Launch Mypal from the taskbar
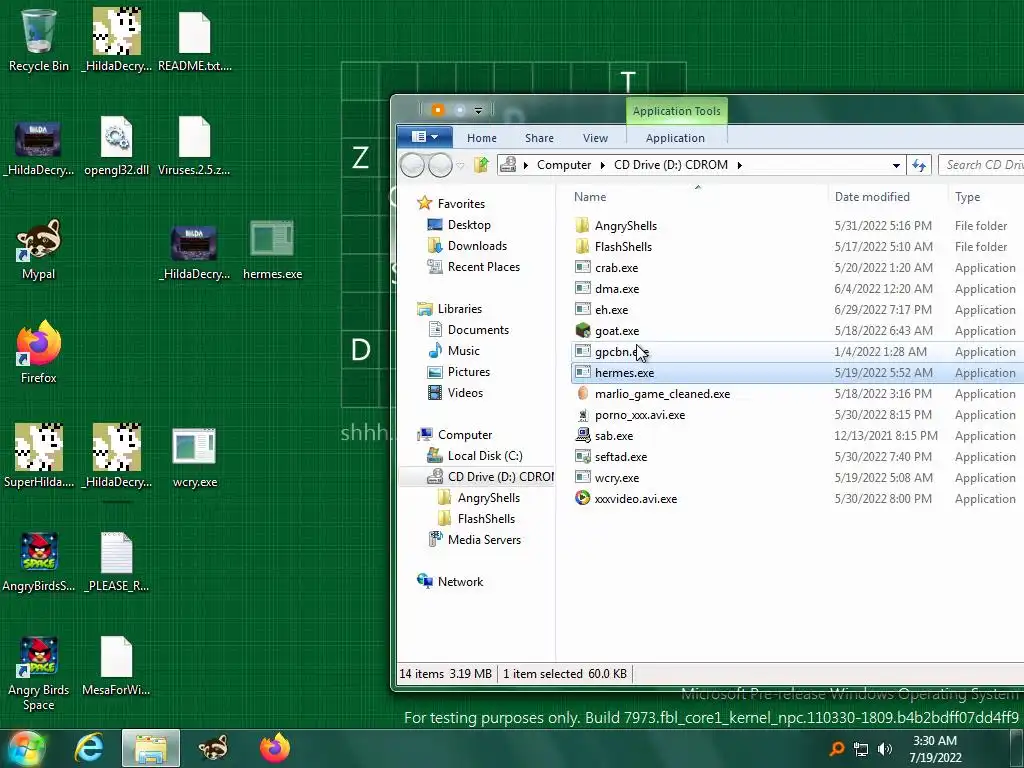This screenshot has height=768, width=1024. 213,748
